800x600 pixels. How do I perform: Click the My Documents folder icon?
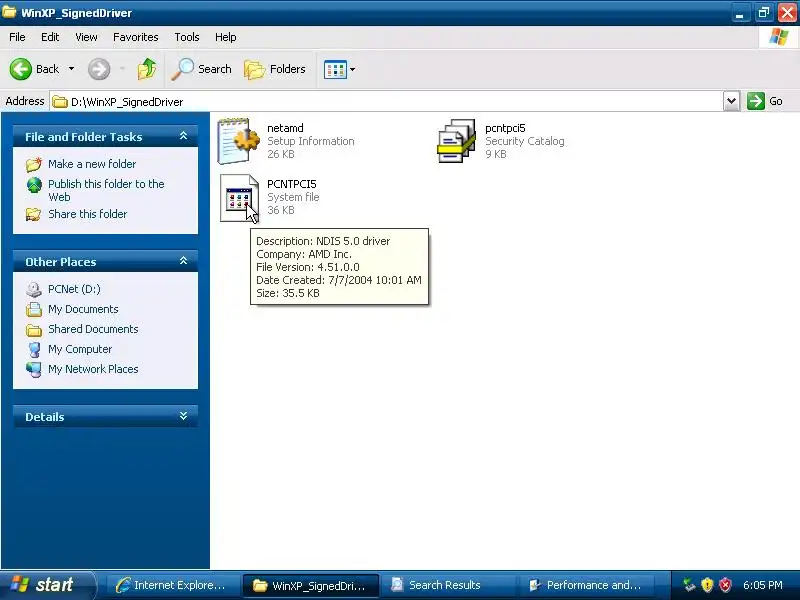(34, 310)
